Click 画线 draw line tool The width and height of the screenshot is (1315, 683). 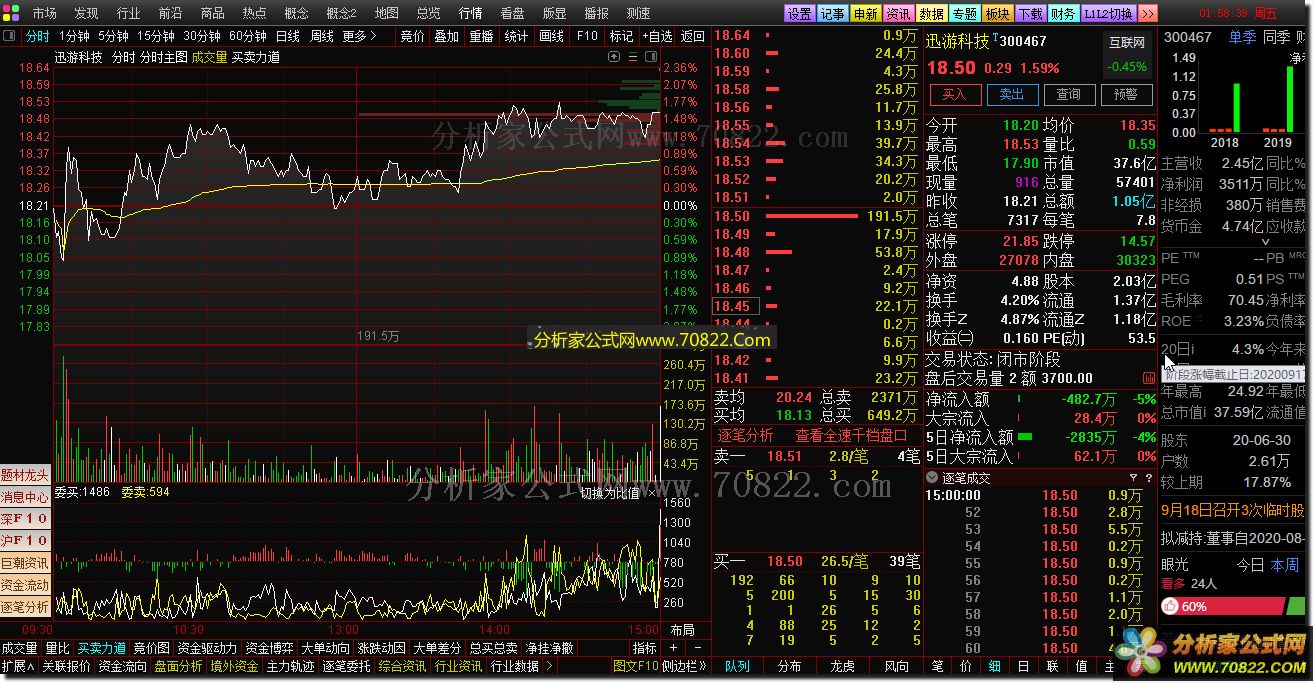pos(551,36)
